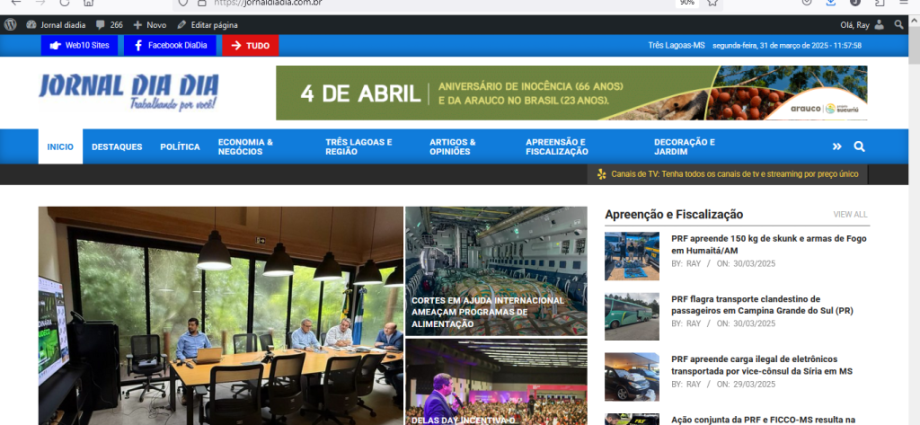Click date 30/03/2025 under transporte clandestino article
Screen dimensions: 920x425
point(754,324)
